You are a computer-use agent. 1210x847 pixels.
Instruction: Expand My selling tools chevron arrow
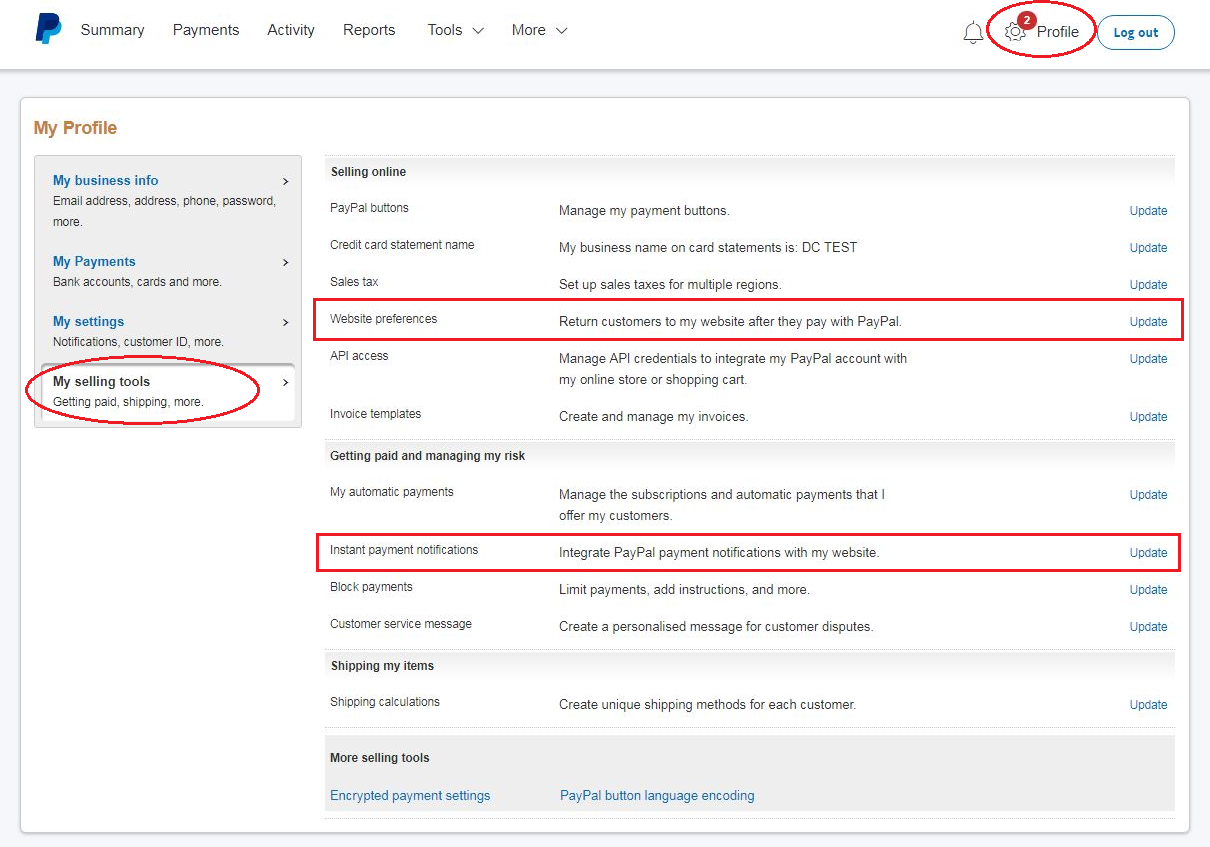[285, 383]
